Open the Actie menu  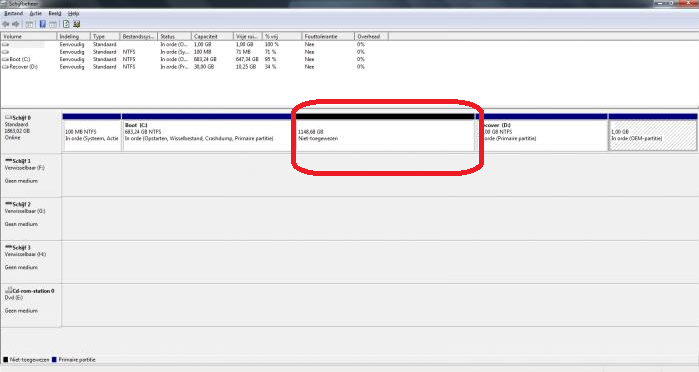coord(36,14)
